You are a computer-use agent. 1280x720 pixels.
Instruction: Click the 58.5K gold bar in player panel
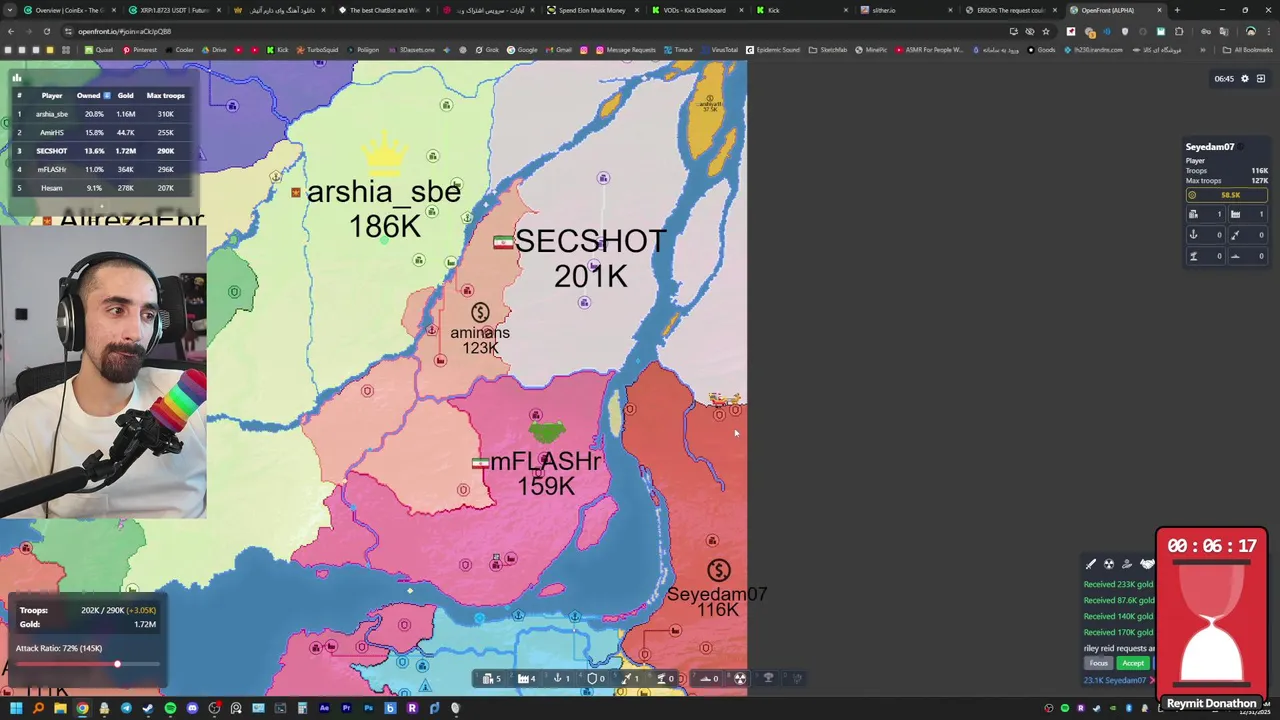click(1227, 195)
